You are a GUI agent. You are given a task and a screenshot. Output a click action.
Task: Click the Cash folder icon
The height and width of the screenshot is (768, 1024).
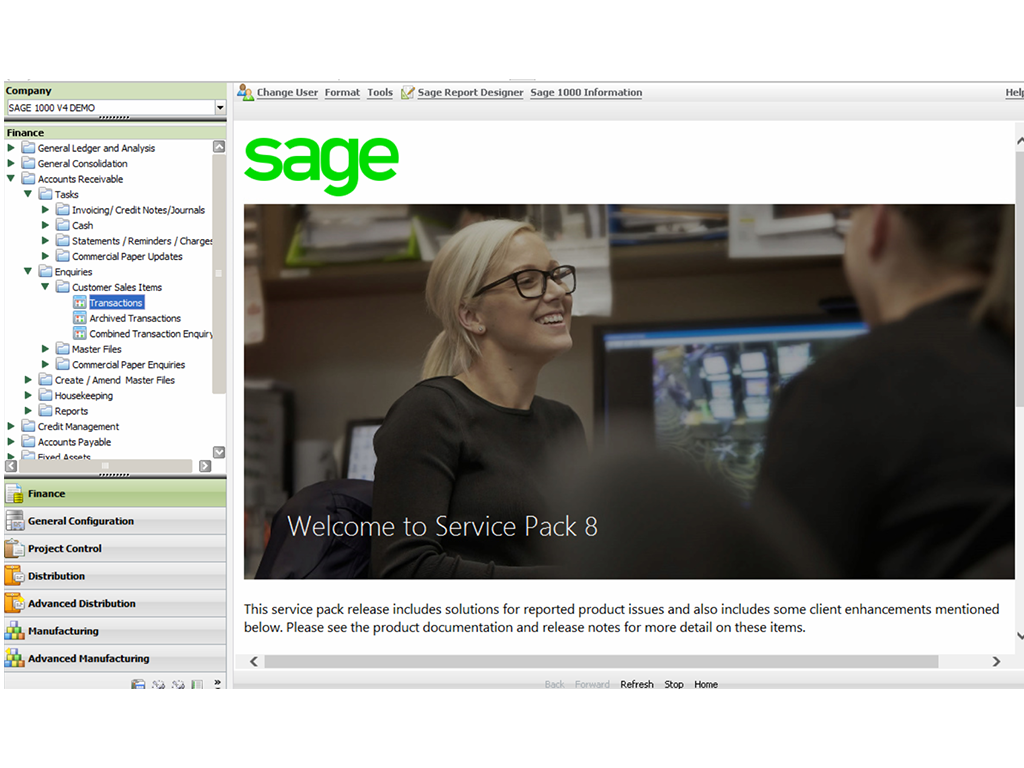pos(63,225)
